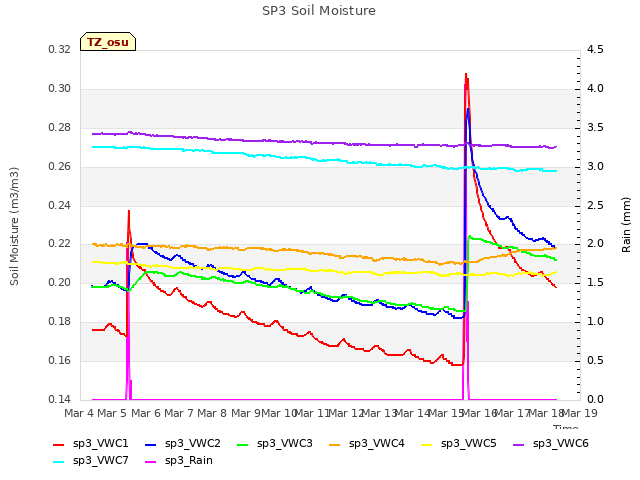The width and height of the screenshot is (640, 480).
Task: Click the 0.14 left axis value
Action: 60,399
